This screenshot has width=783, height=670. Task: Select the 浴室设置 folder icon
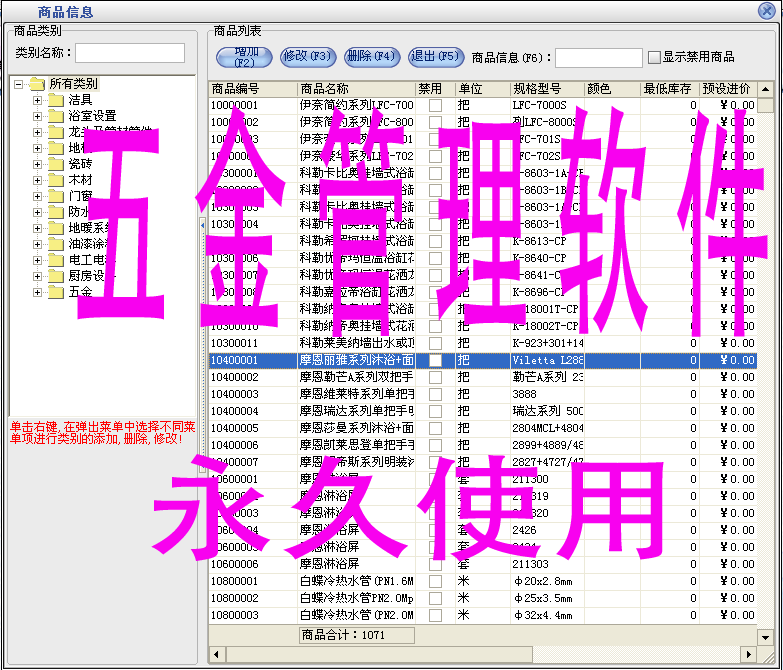pos(56,116)
